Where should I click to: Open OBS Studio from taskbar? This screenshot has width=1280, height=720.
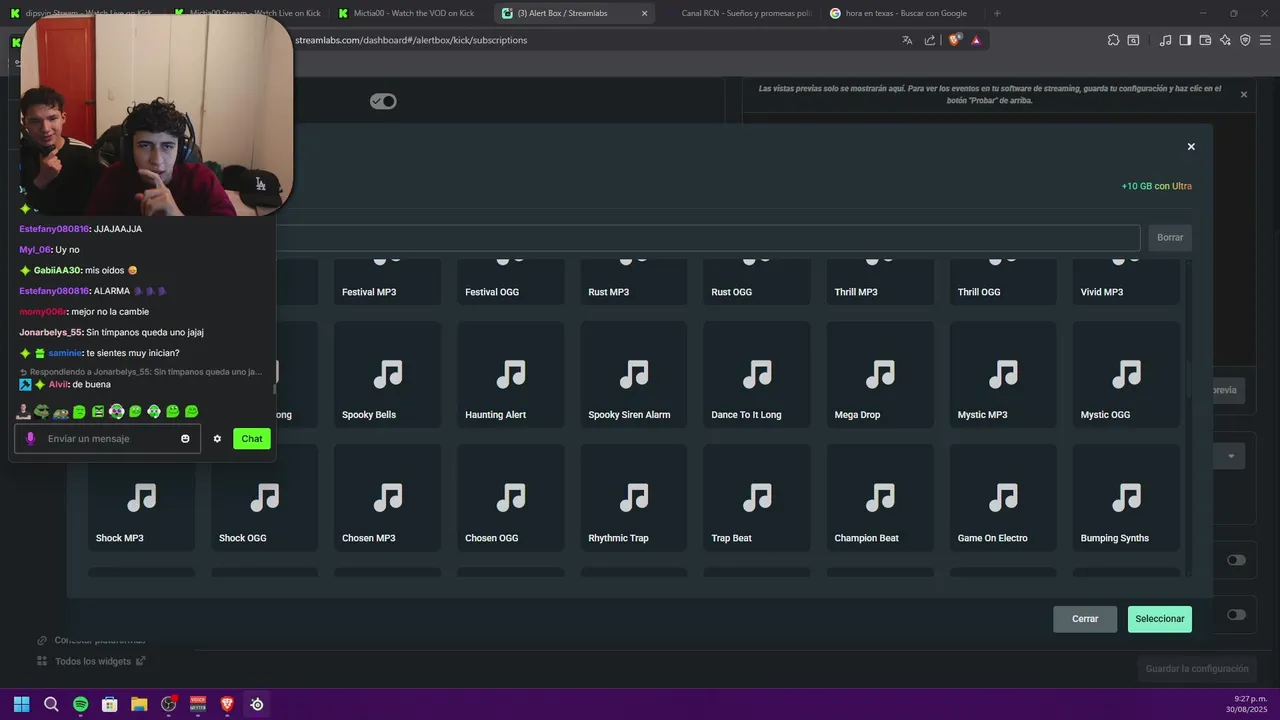click(x=168, y=704)
